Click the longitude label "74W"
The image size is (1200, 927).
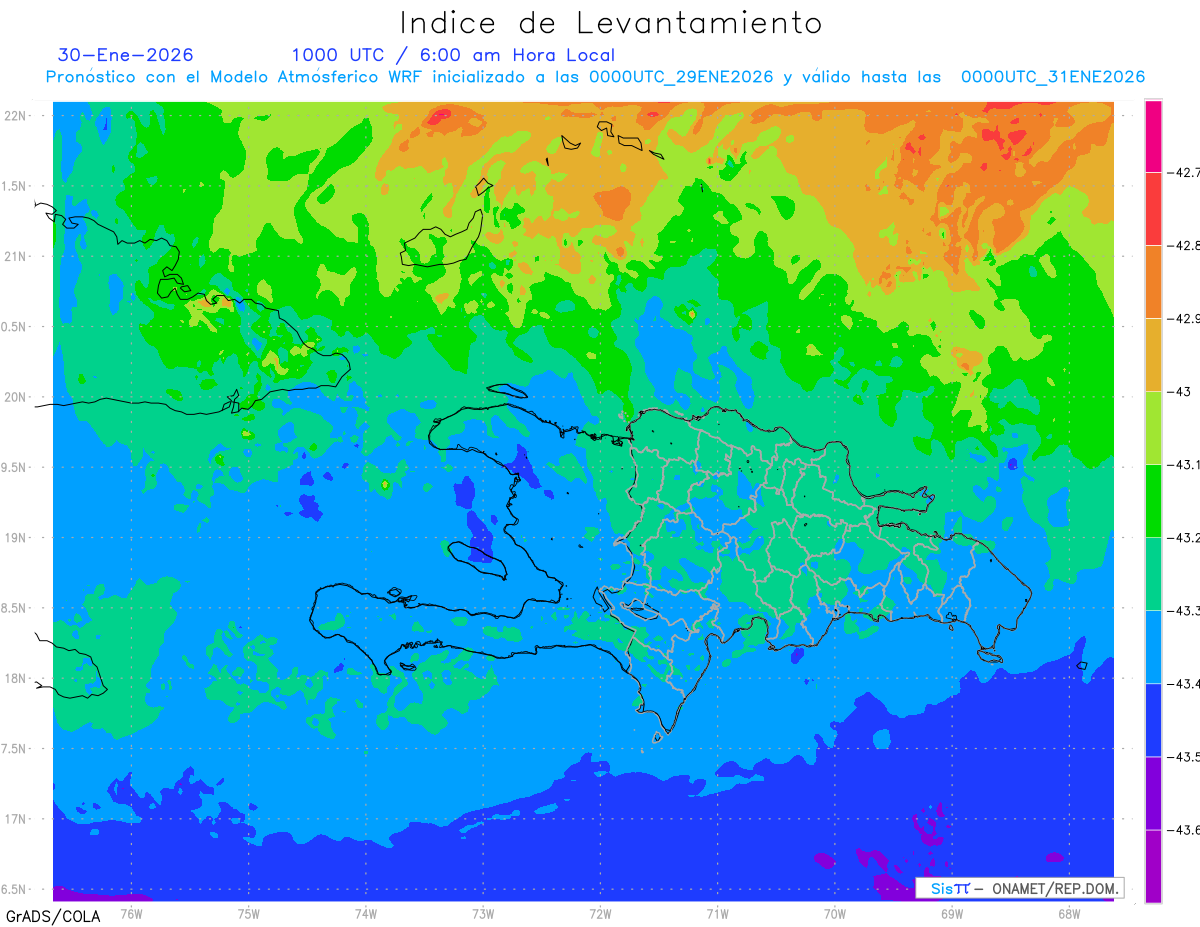tap(366, 913)
